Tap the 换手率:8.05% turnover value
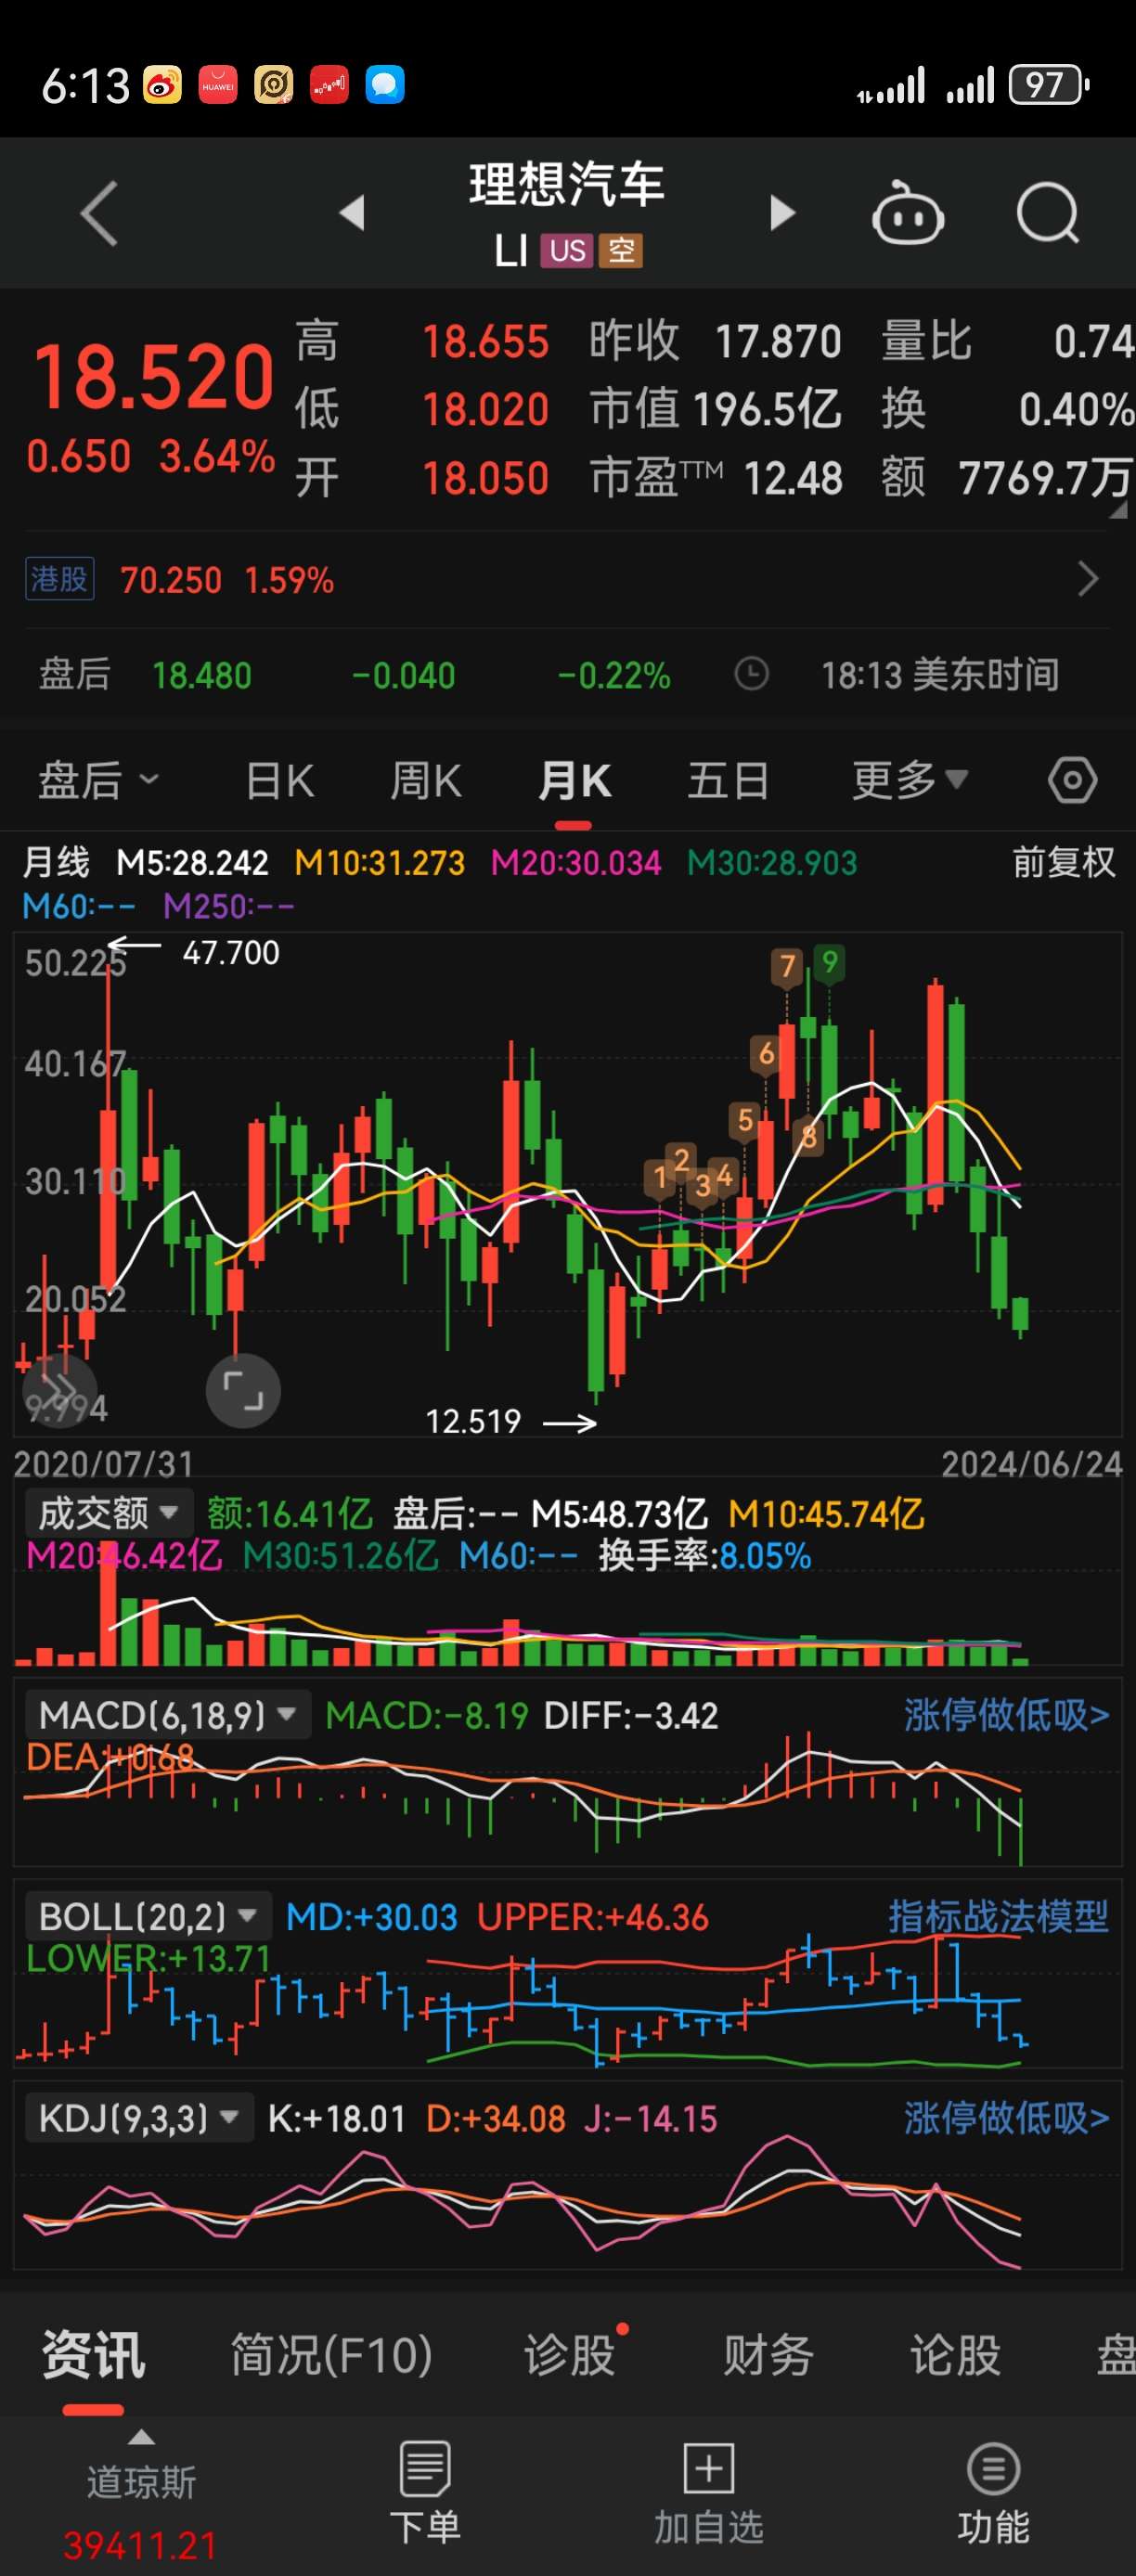 (705, 1556)
